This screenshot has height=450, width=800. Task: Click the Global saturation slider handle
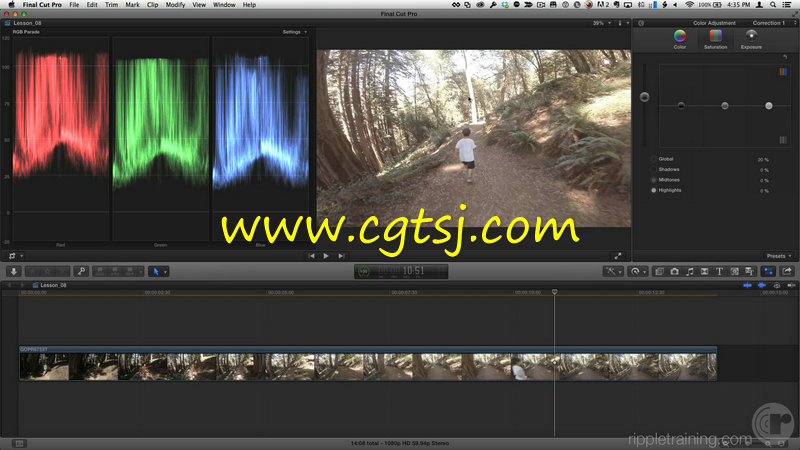coord(644,97)
